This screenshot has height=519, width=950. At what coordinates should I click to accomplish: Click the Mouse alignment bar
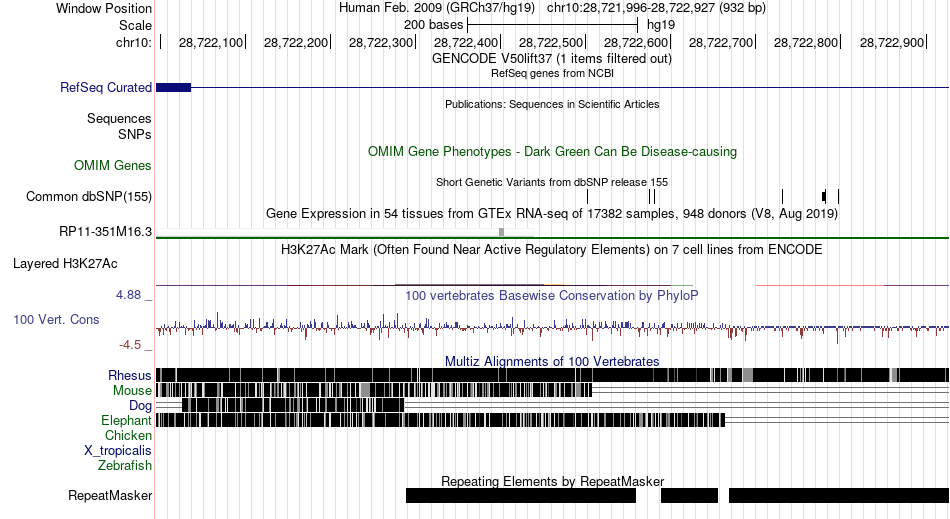coord(374,390)
